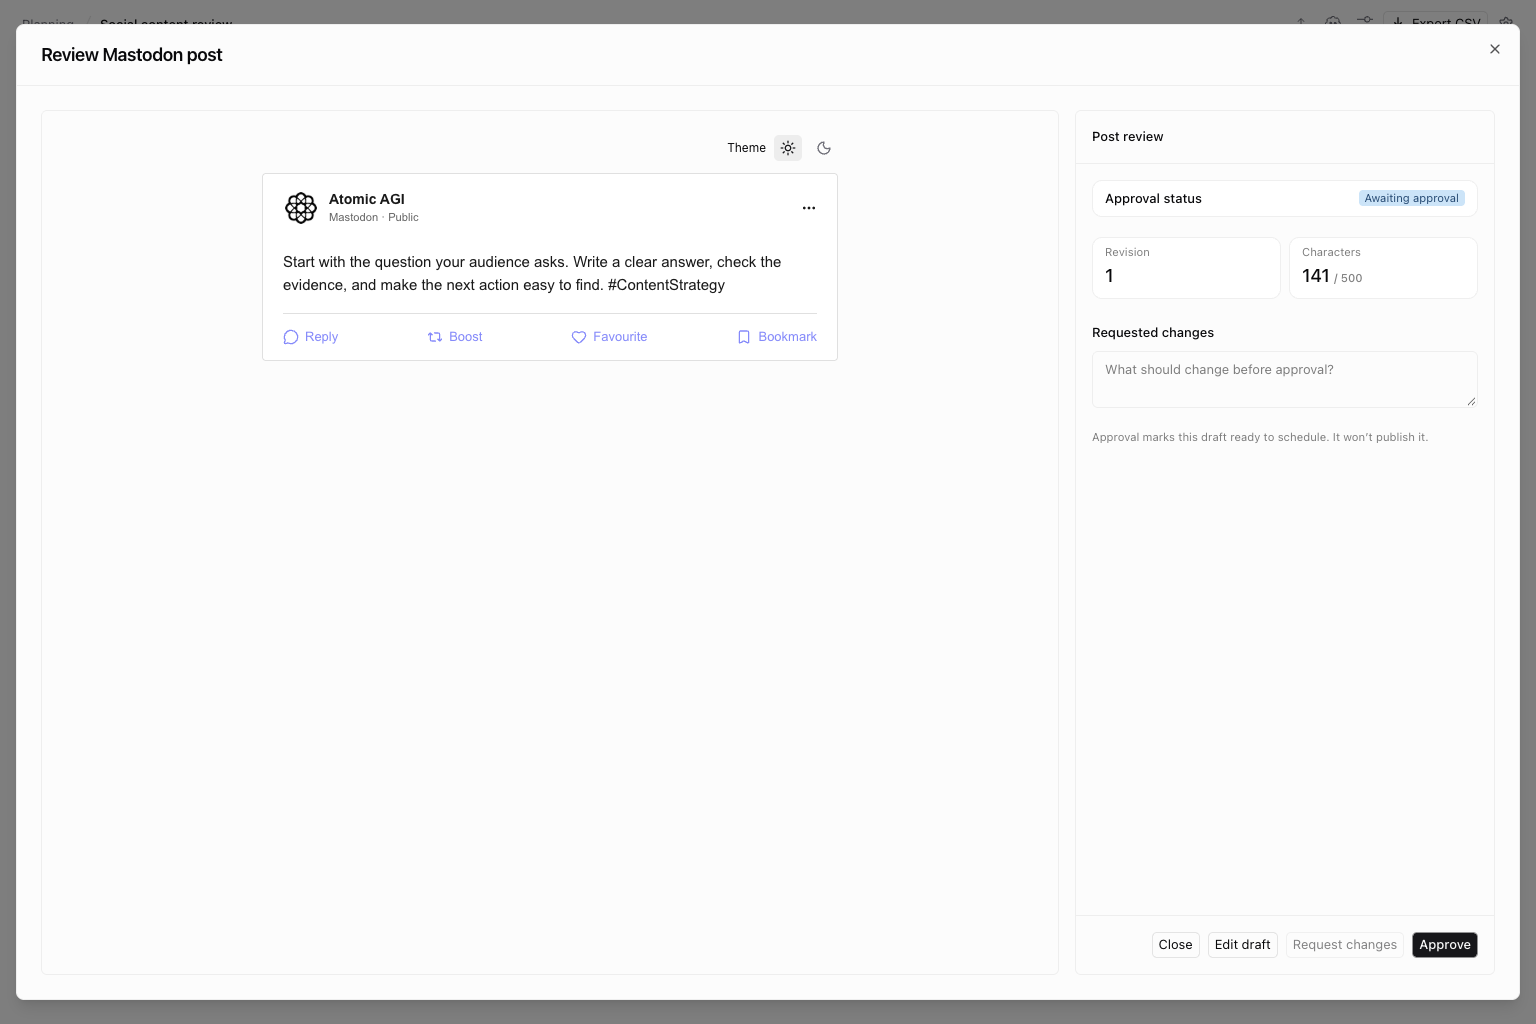The width and height of the screenshot is (1536, 1024).
Task: Click the Requested changes heading
Action: click(x=1153, y=333)
